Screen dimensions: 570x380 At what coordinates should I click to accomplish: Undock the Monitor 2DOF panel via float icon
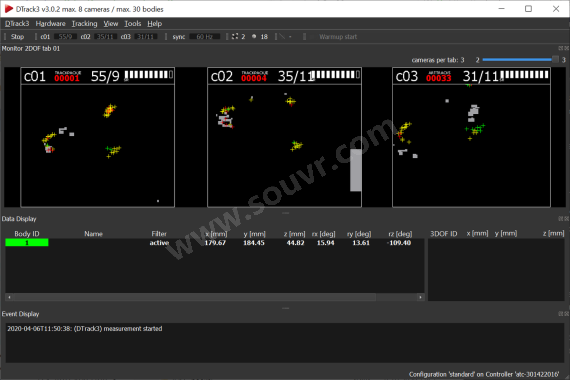[561, 48]
